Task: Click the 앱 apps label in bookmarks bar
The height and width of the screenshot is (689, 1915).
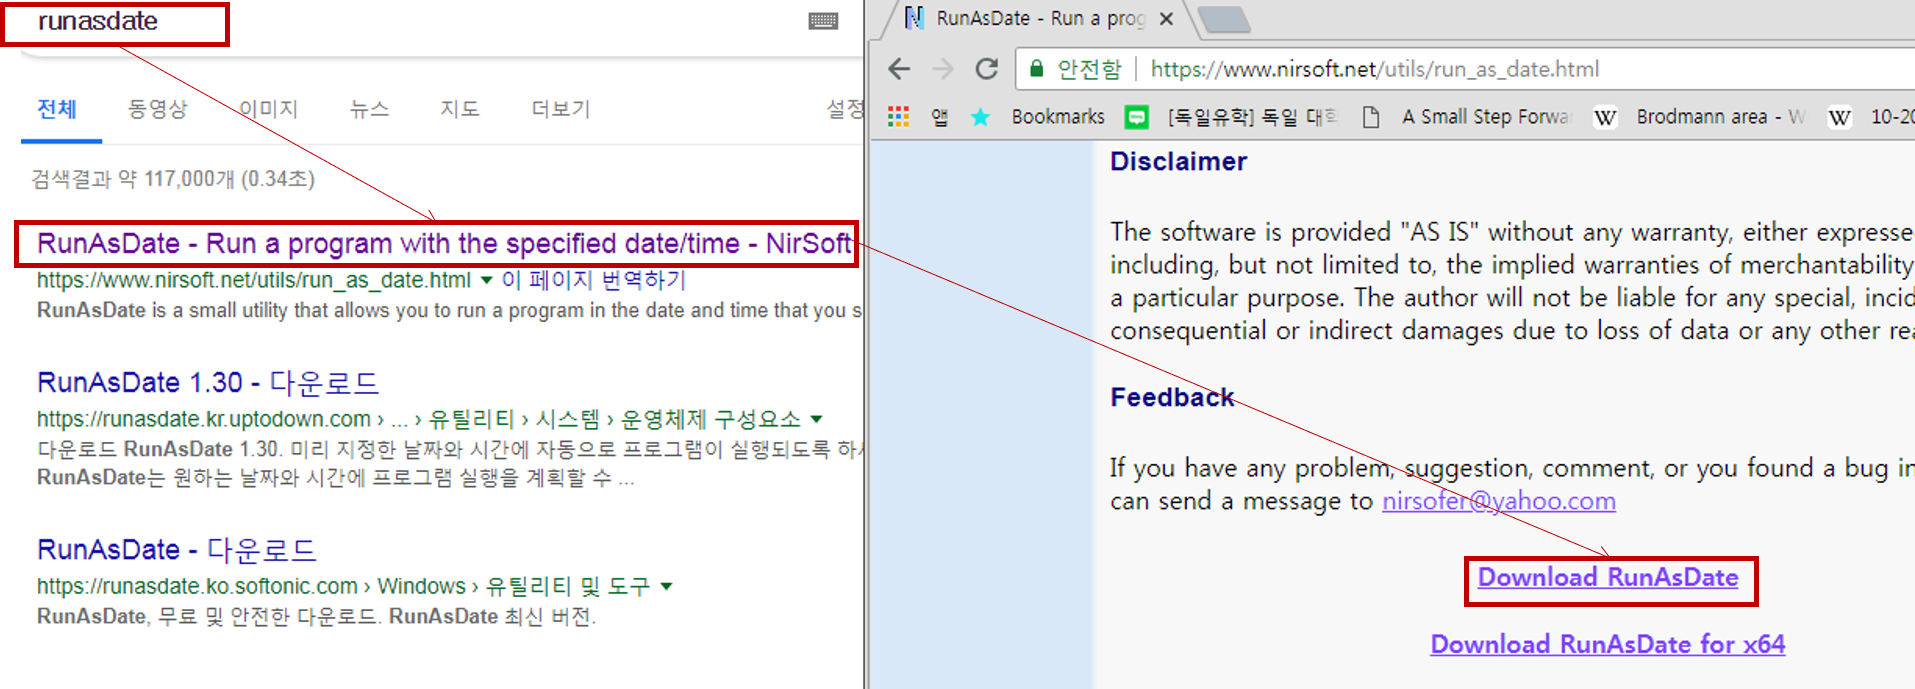Action: [939, 117]
